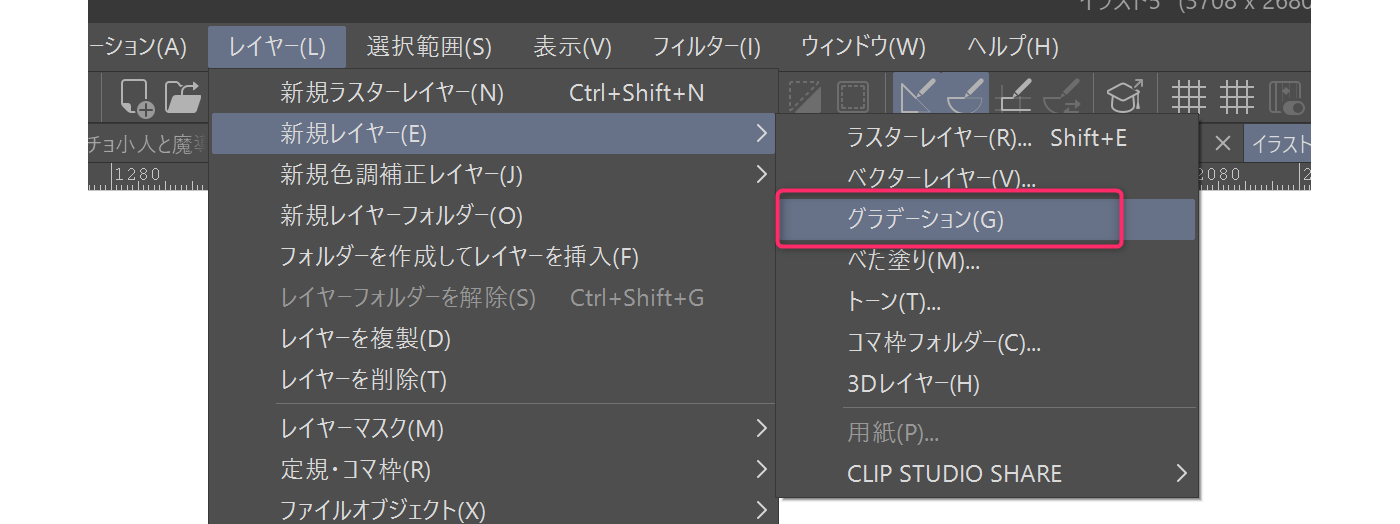
Task: Expand the CLIP STUDIO SHARE submenu
Action: 954,474
